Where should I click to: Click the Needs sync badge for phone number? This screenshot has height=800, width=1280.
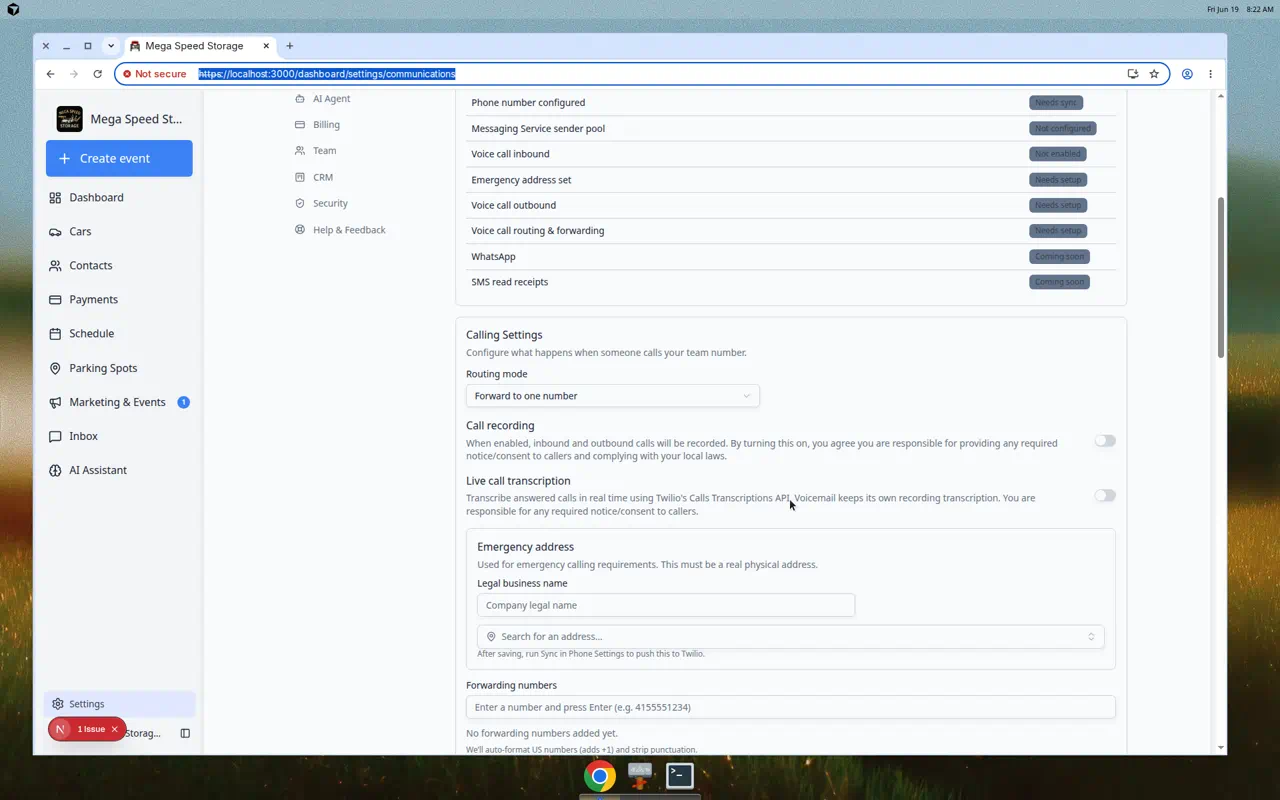tap(1056, 102)
